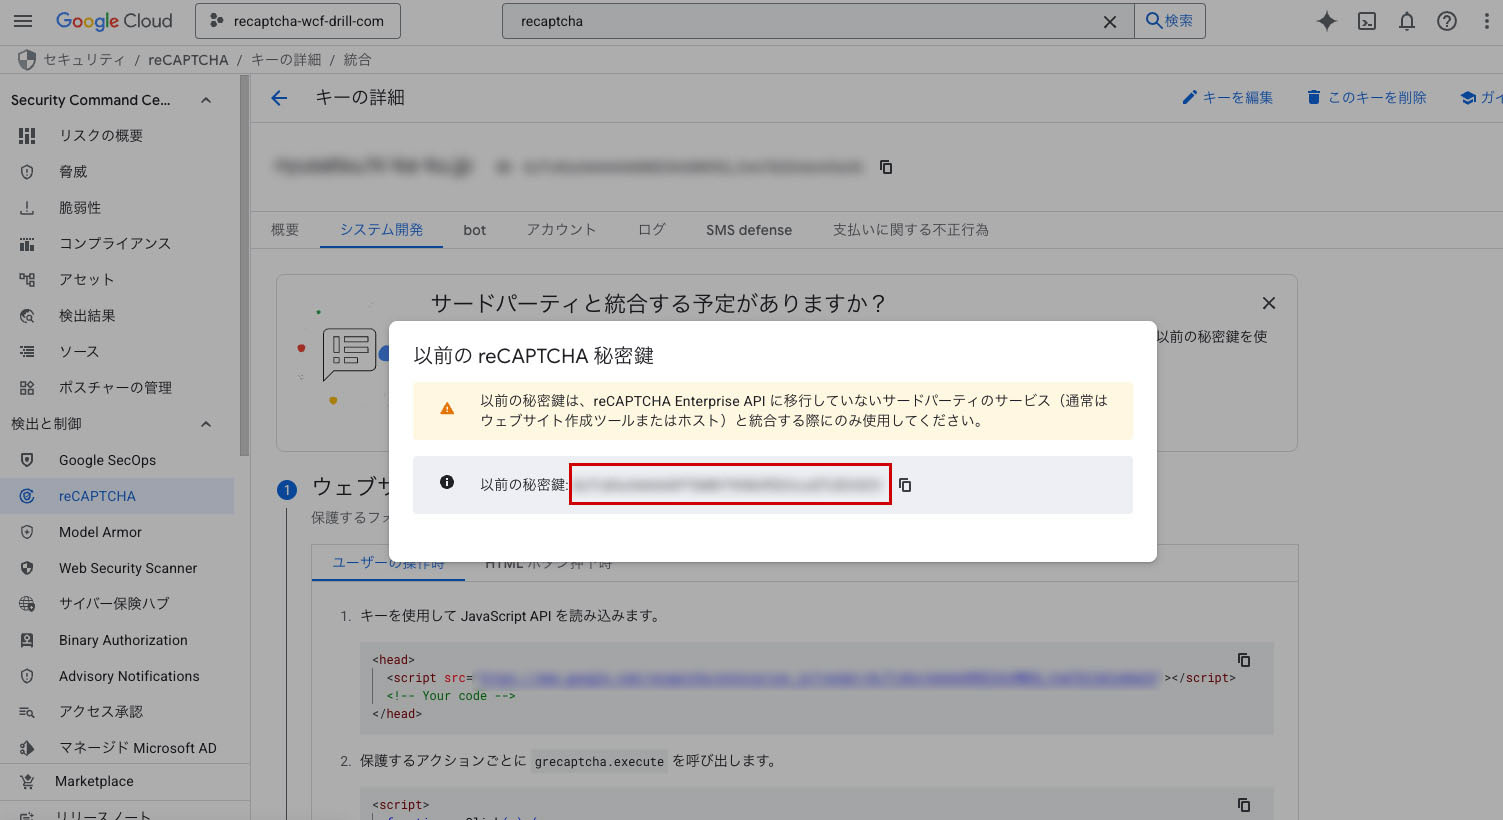Go to キーの詳細 breadcrumb link
1503x820 pixels.
click(x=286, y=60)
